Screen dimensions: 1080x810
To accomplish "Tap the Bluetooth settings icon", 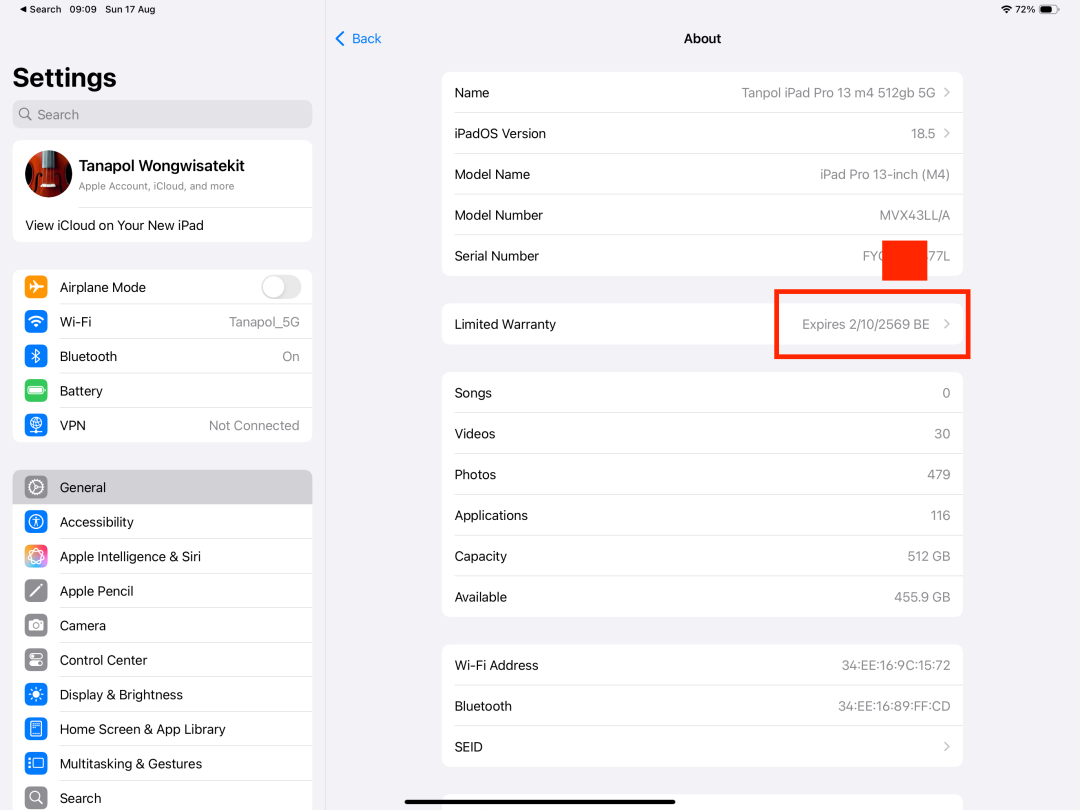I will click(x=36, y=356).
